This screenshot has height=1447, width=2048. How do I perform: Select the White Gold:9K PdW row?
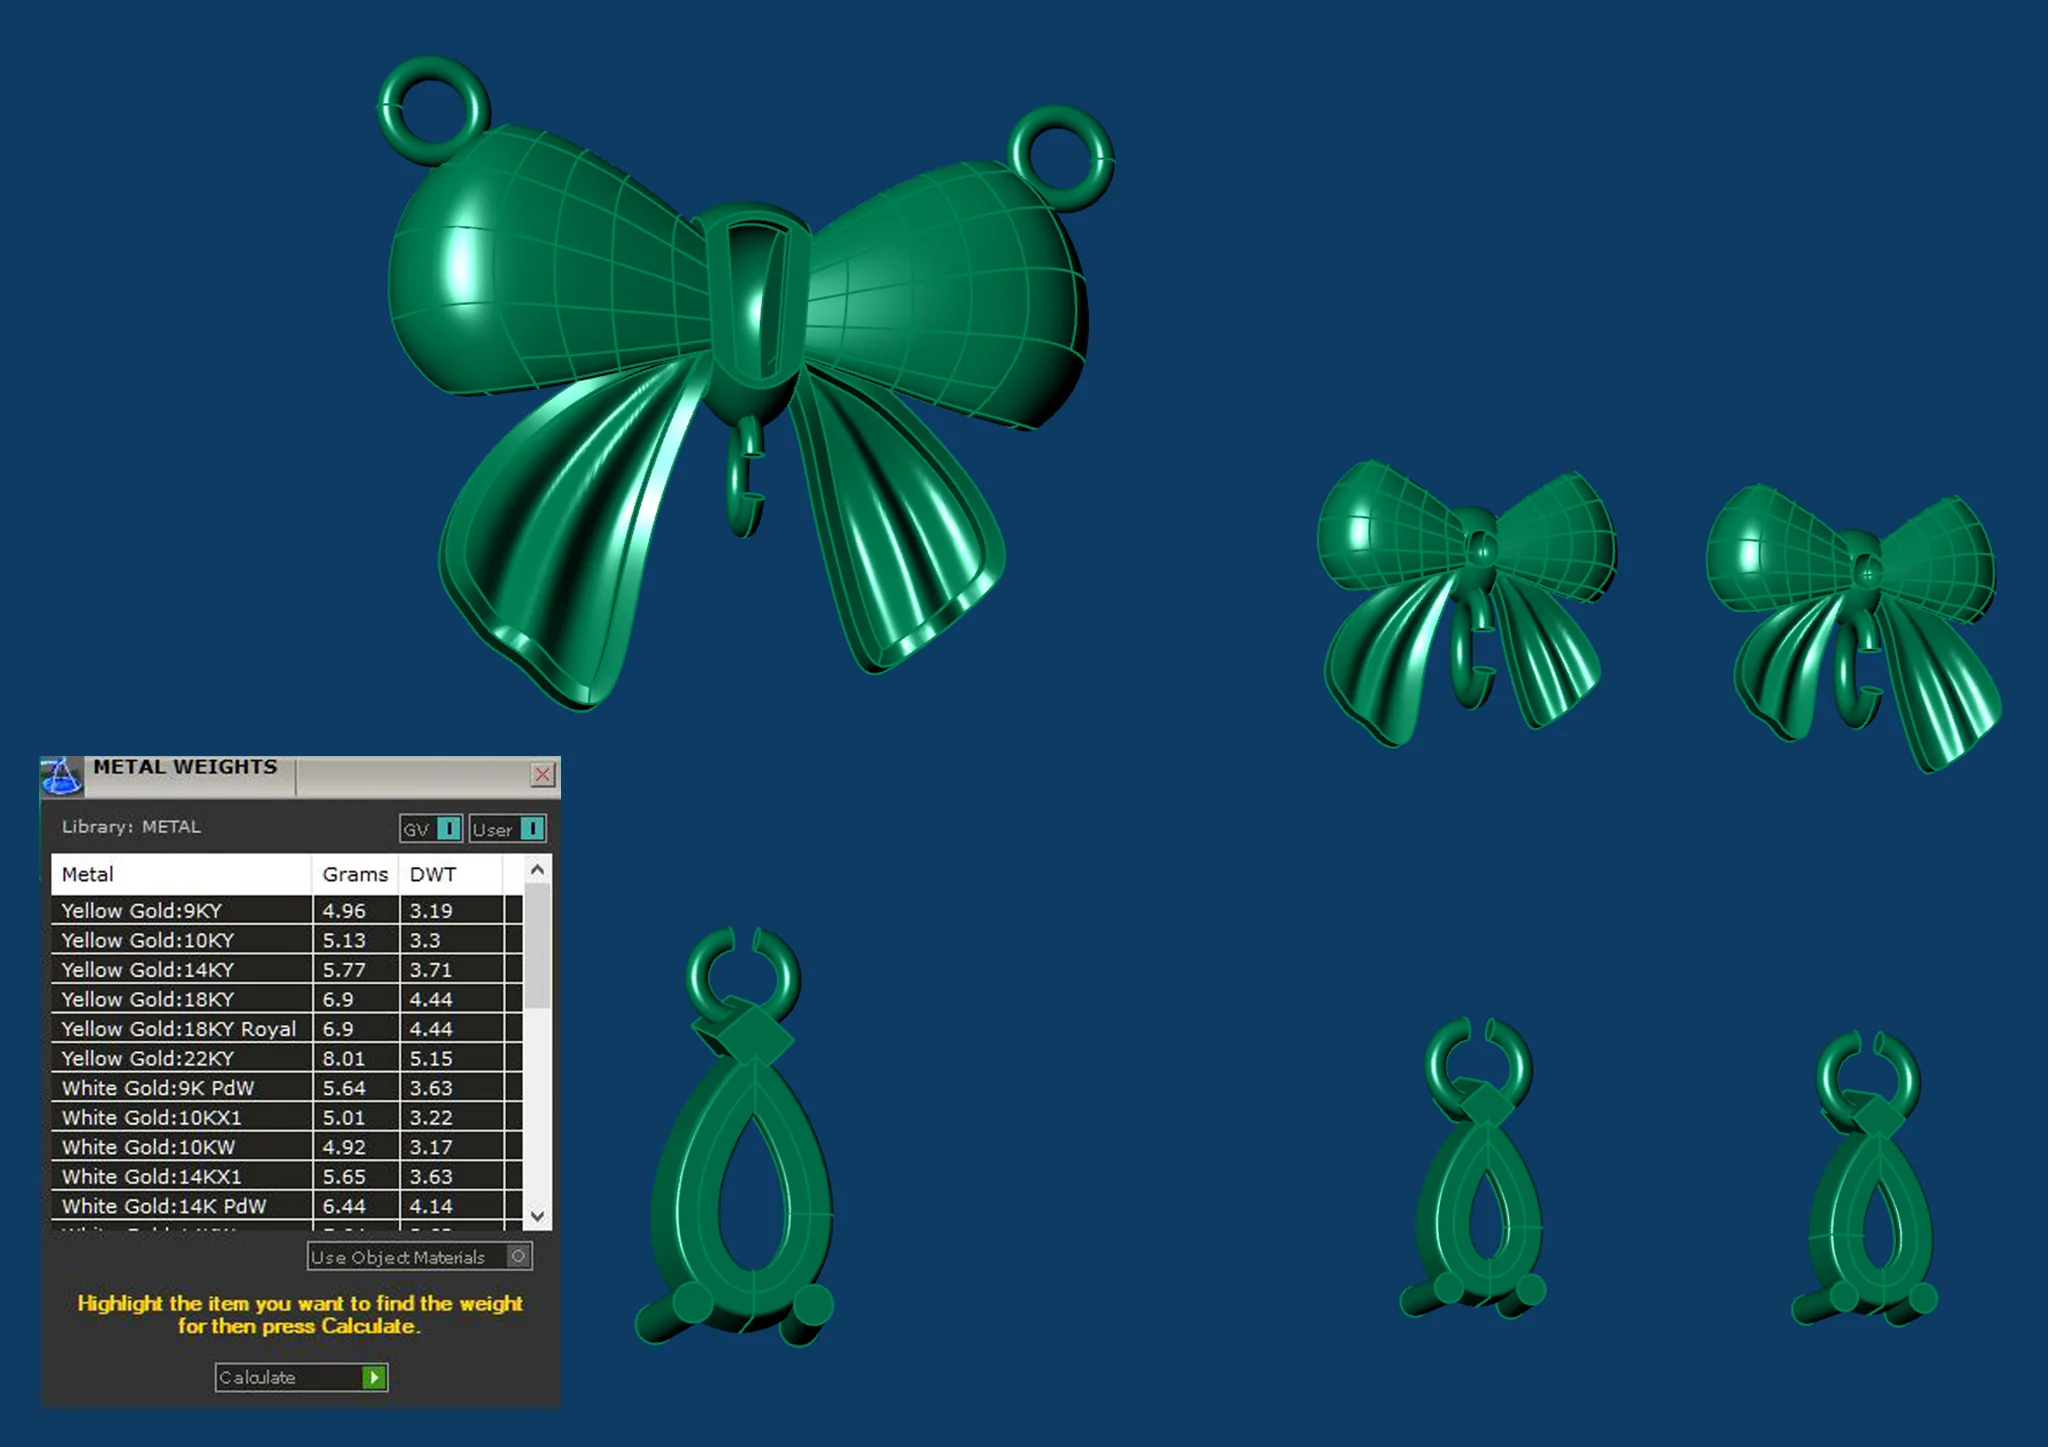pos(287,1087)
